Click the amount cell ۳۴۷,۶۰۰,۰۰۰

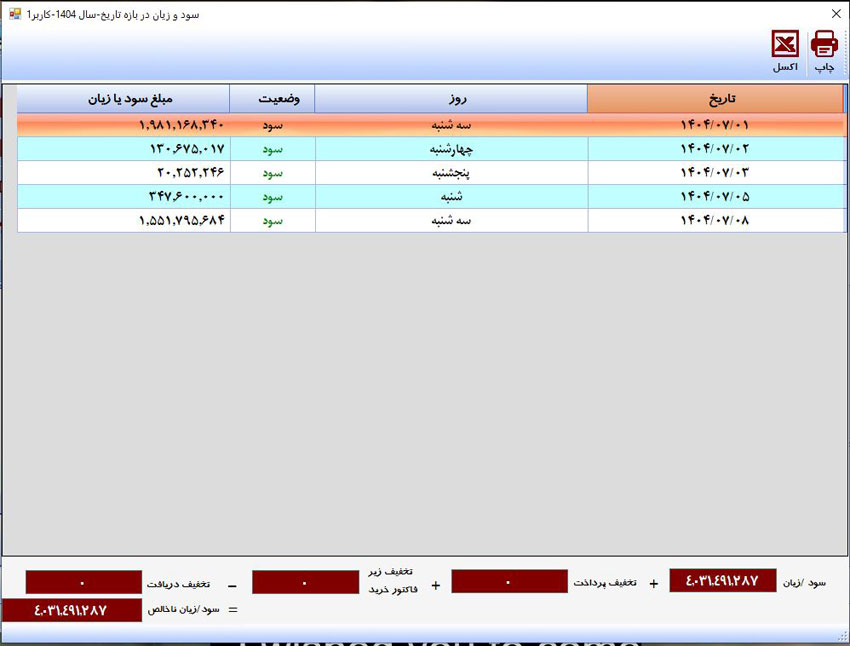(x=124, y=196)
